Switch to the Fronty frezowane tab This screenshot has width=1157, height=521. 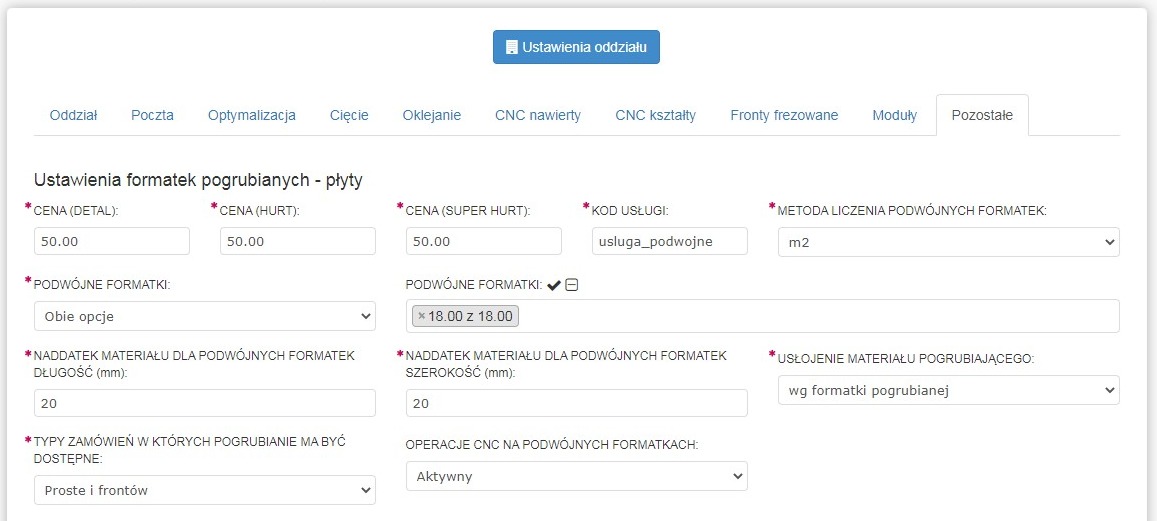tap(784, 115)
